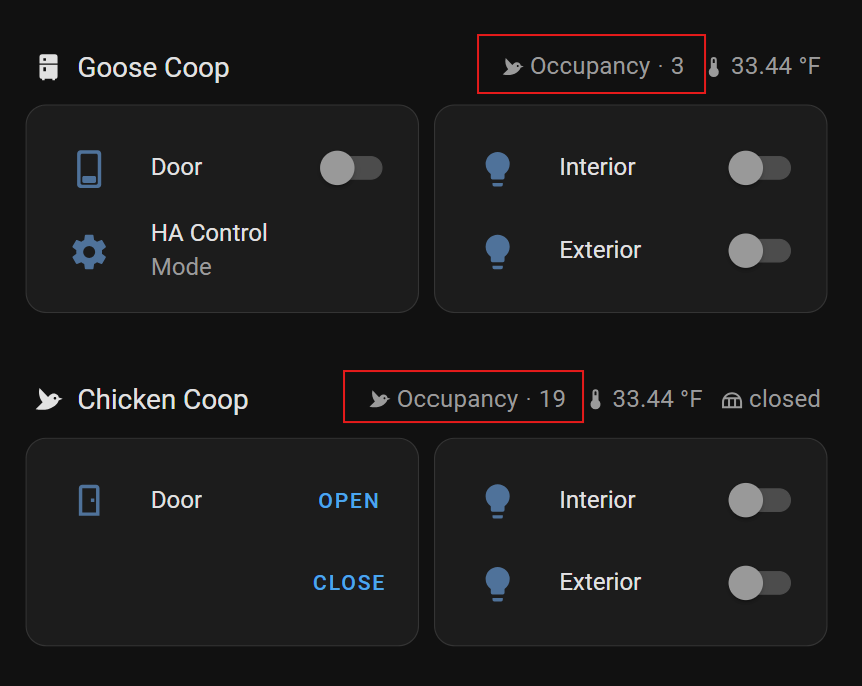Click the Goose Coop fridge icon
The image size is (862, 686).
click(48, 67)
